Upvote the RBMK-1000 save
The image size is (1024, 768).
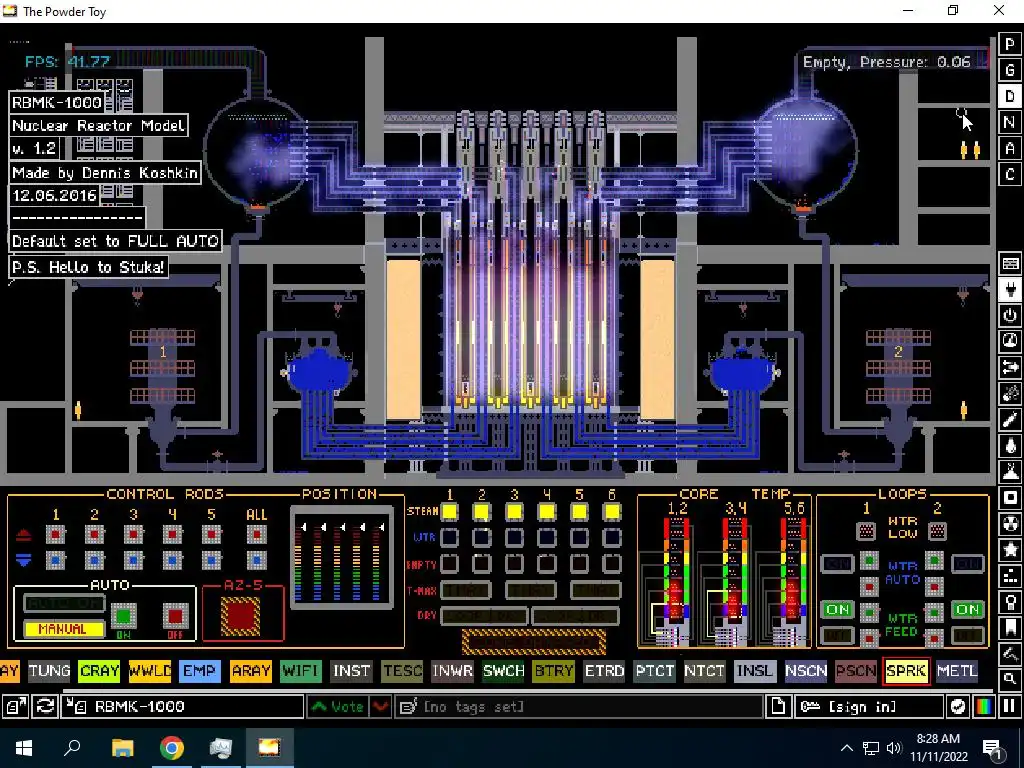coord(338,707)
